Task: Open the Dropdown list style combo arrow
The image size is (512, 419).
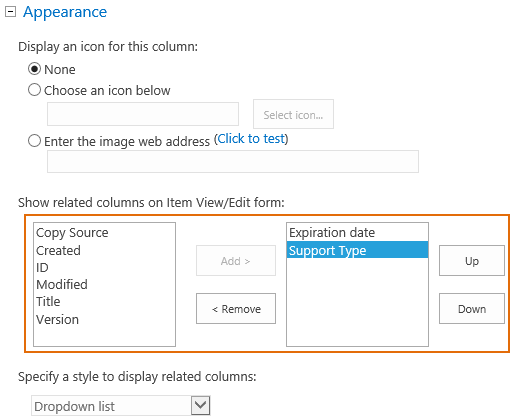Action: pos(201,406)
